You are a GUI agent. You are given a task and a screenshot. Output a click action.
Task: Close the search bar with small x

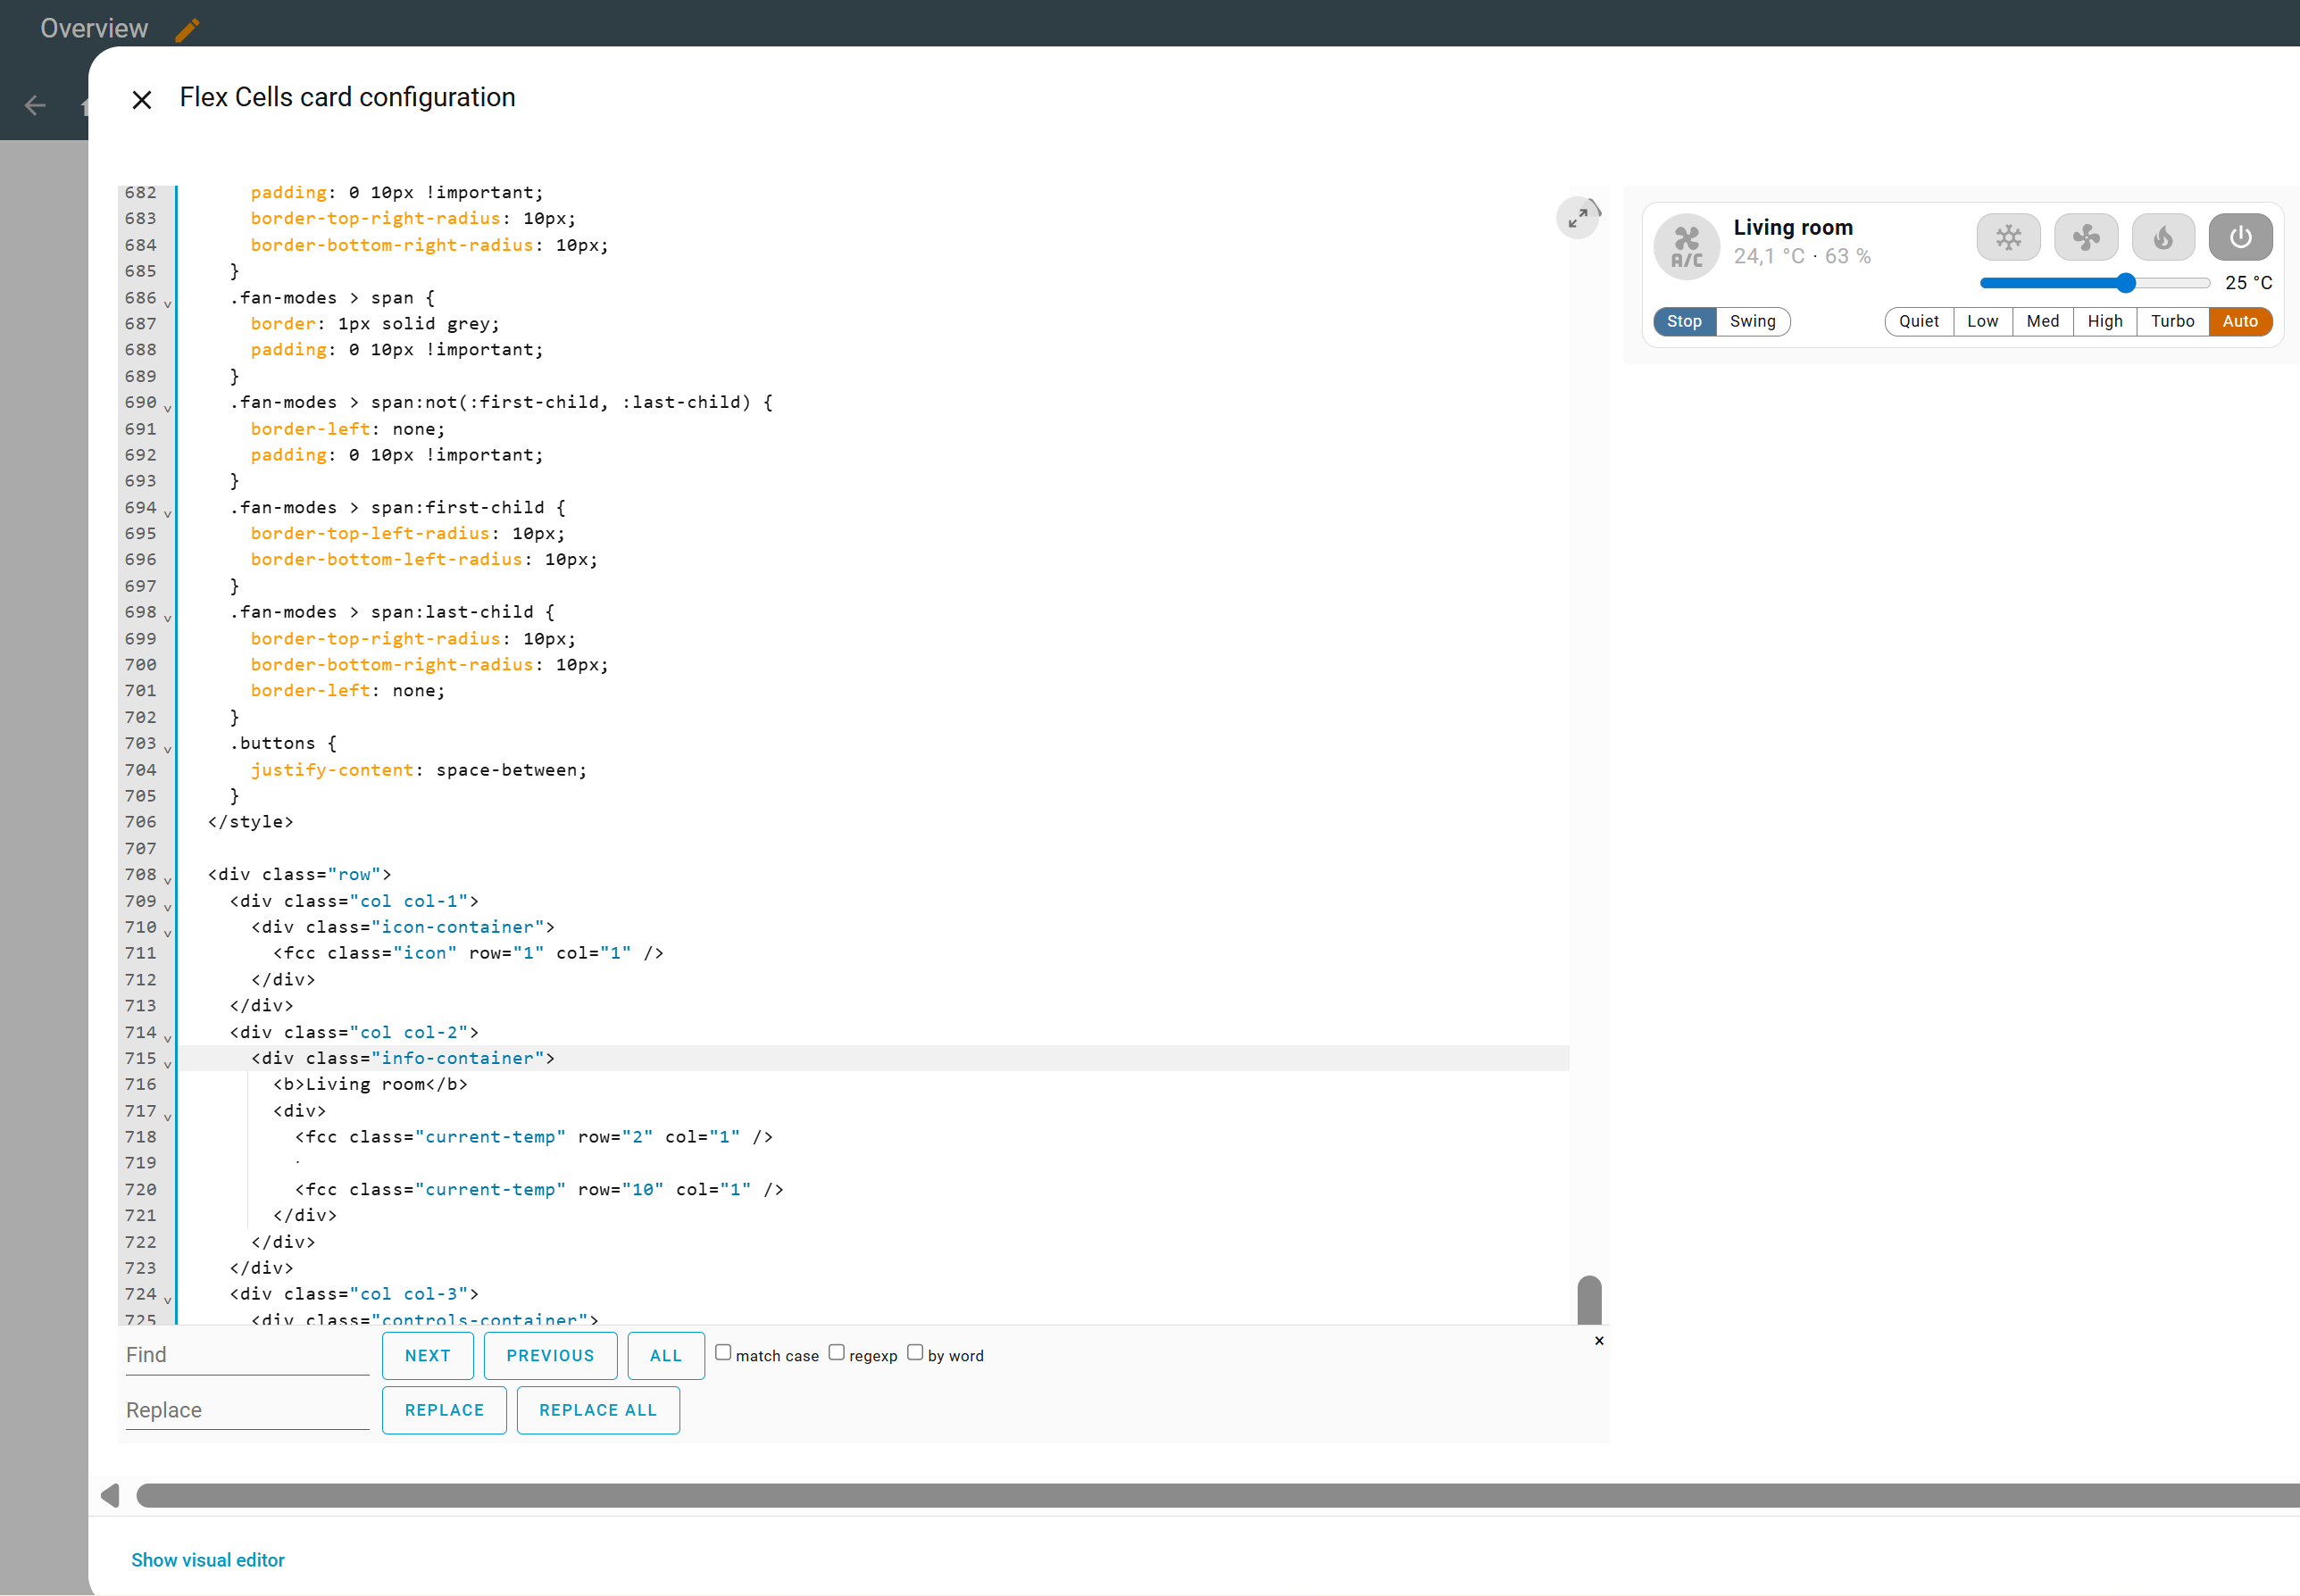[x=1599, y=1341]
